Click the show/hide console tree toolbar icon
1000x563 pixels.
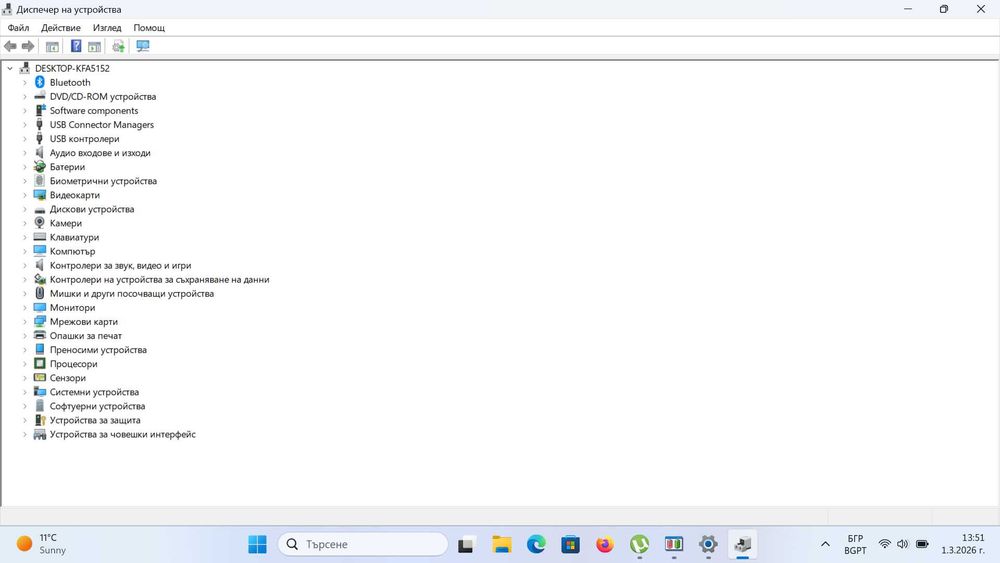click(52, 46)
